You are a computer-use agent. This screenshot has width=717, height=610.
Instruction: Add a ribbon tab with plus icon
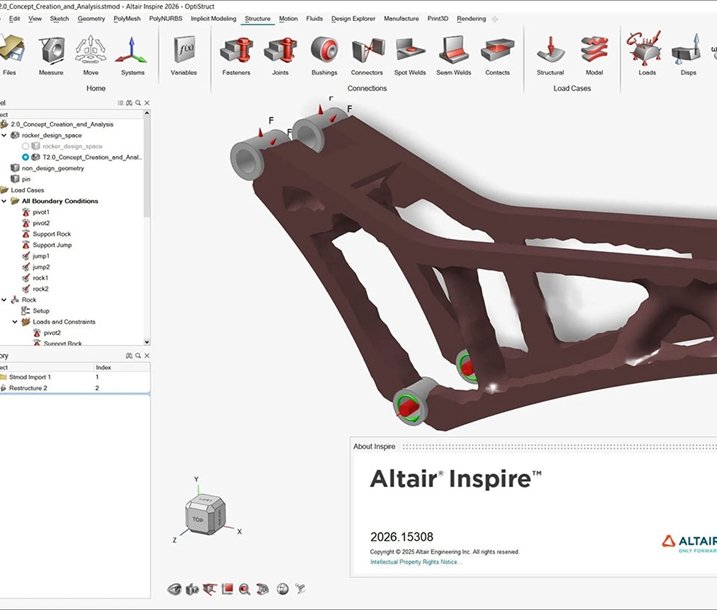pos(494,19)
